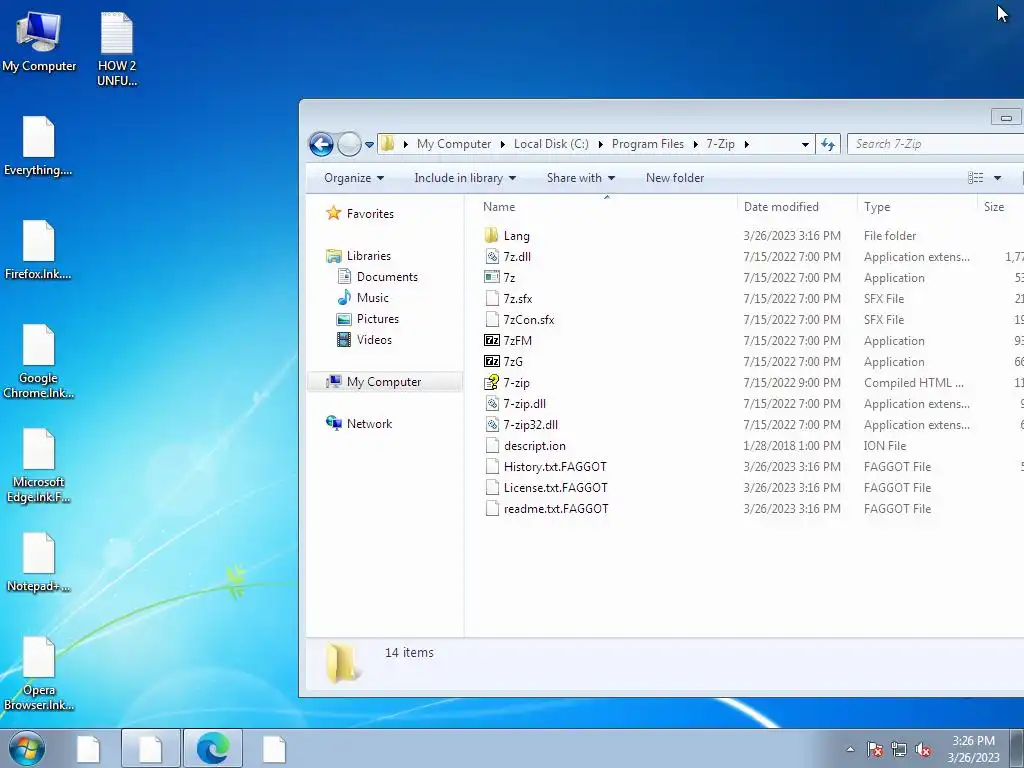Open the My Computer desktop icon
This screenshot has width=1024, height=768.
39,42
